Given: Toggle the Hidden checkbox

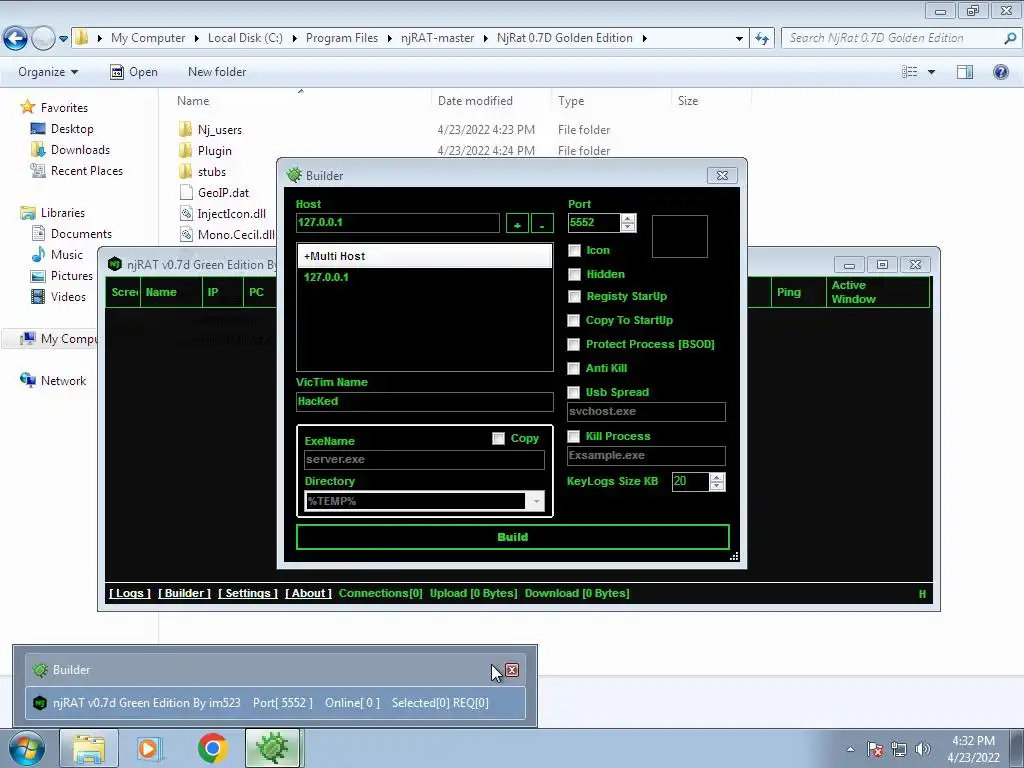Looking at the screenshot, I should pos(574,274).
